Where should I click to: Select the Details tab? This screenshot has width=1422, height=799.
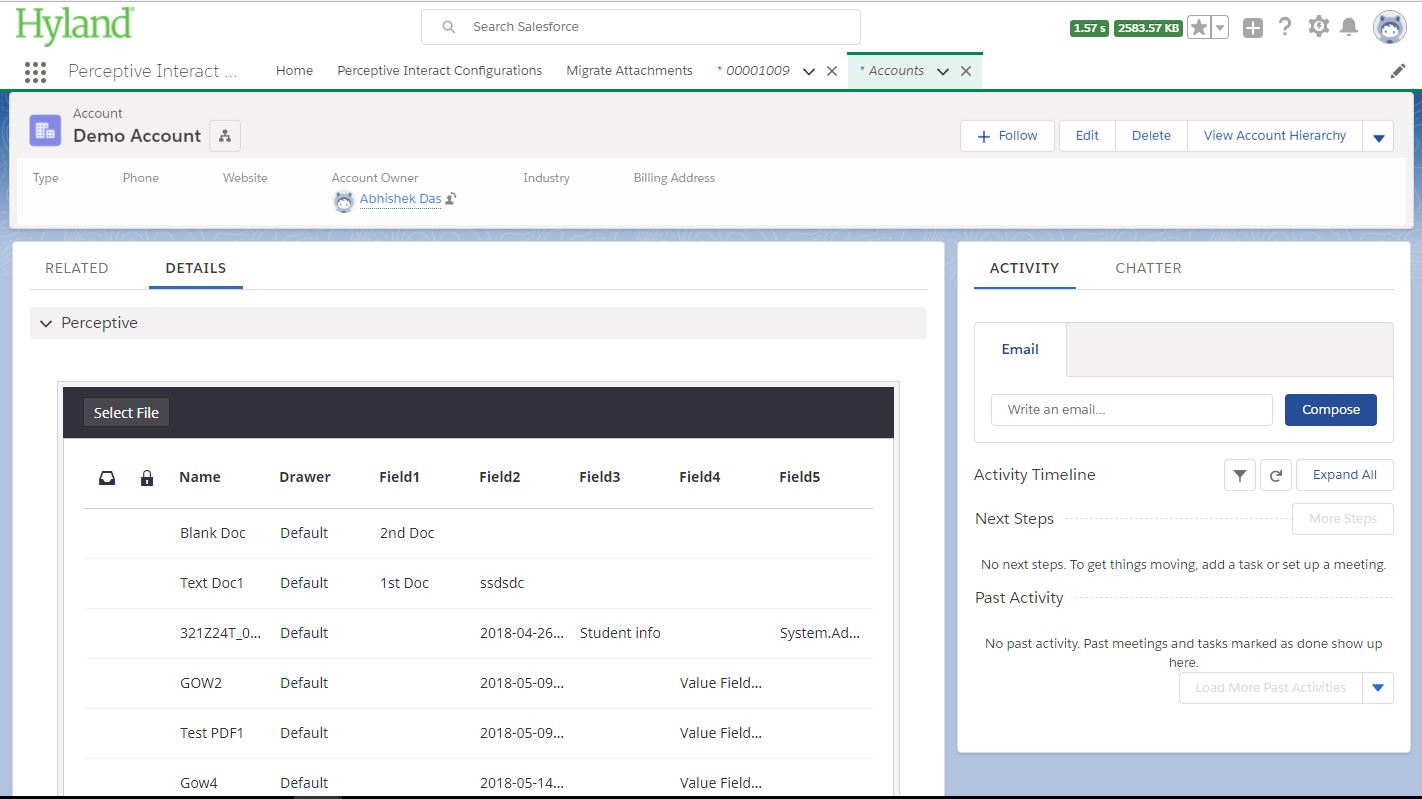[x=196, y=268]
